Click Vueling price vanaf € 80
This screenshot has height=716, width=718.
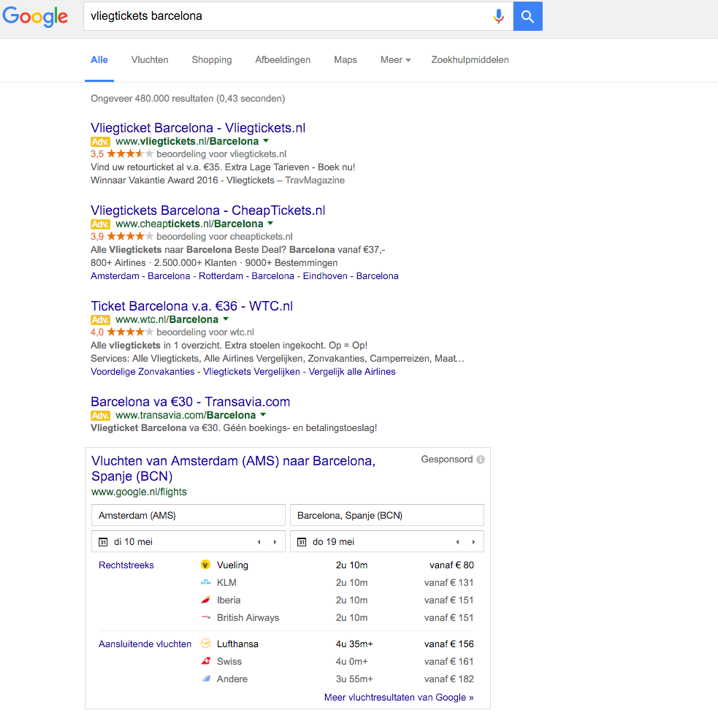point(451,565)
